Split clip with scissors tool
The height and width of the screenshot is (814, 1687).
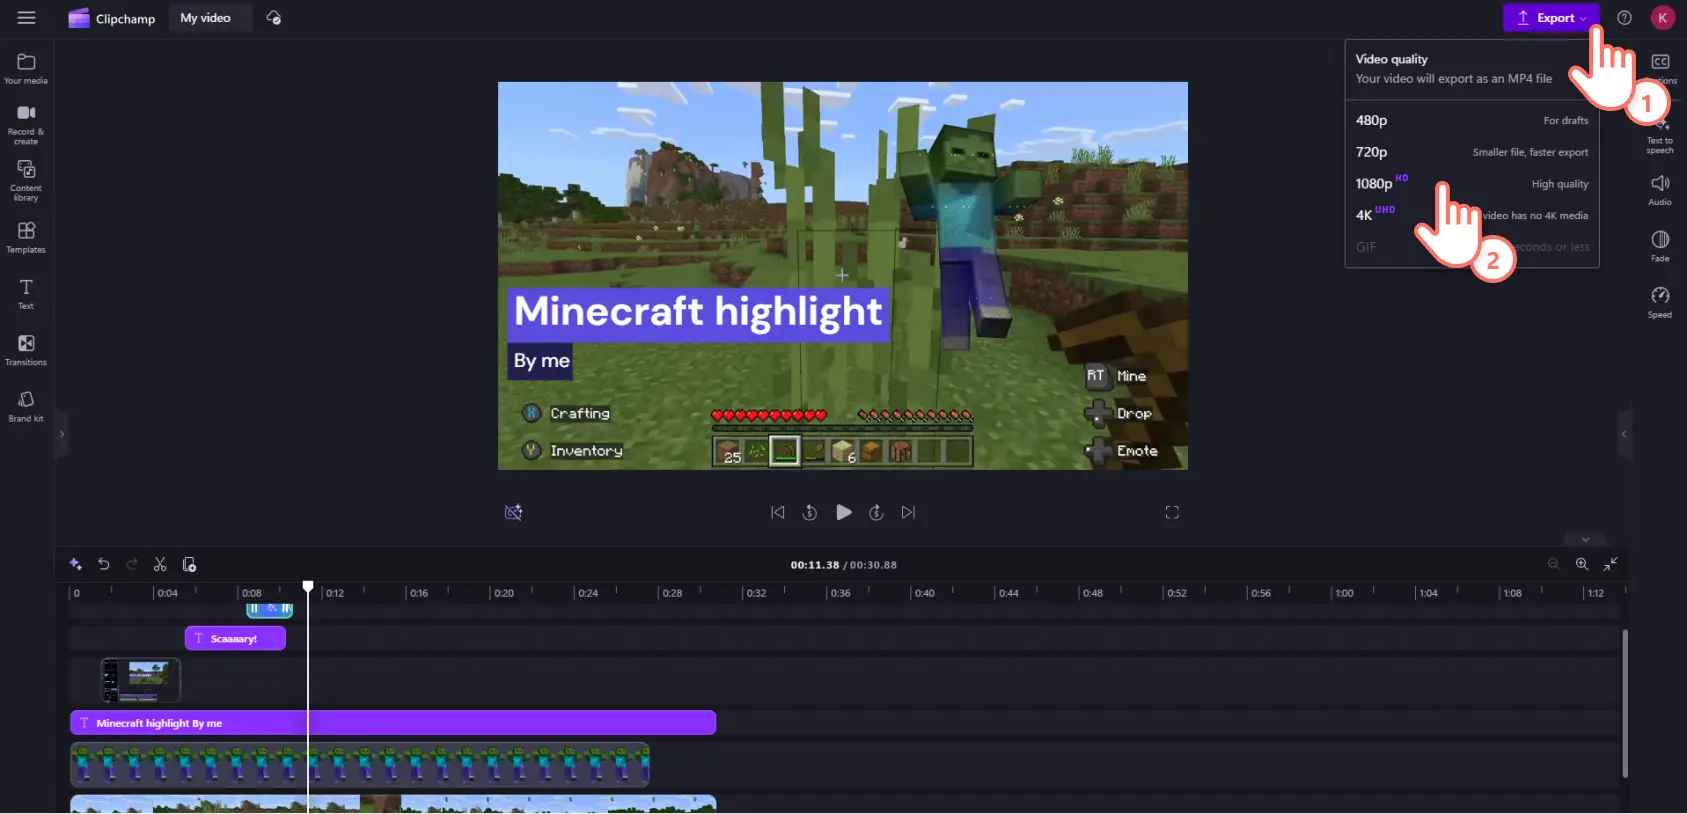pyautogui.click(x=160, y=564)
